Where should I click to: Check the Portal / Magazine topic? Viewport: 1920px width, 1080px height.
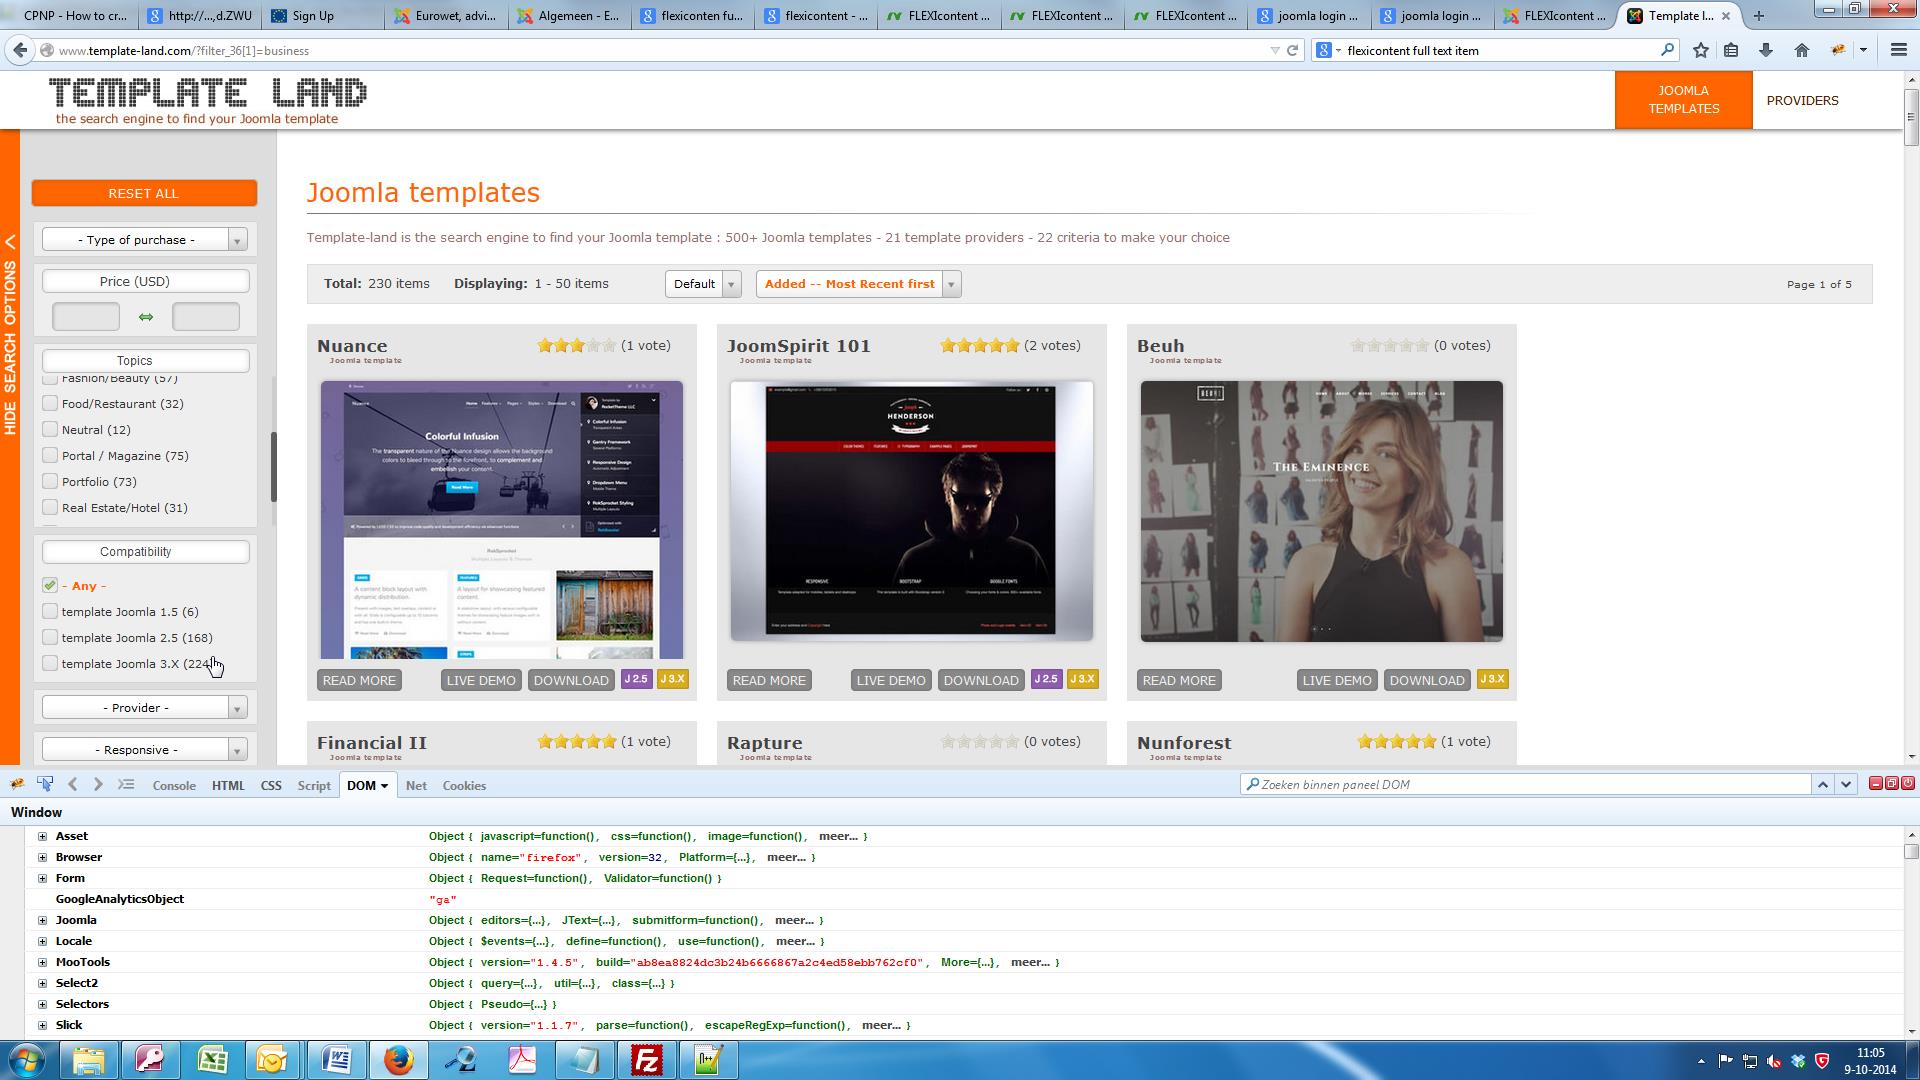coord(50,455)
